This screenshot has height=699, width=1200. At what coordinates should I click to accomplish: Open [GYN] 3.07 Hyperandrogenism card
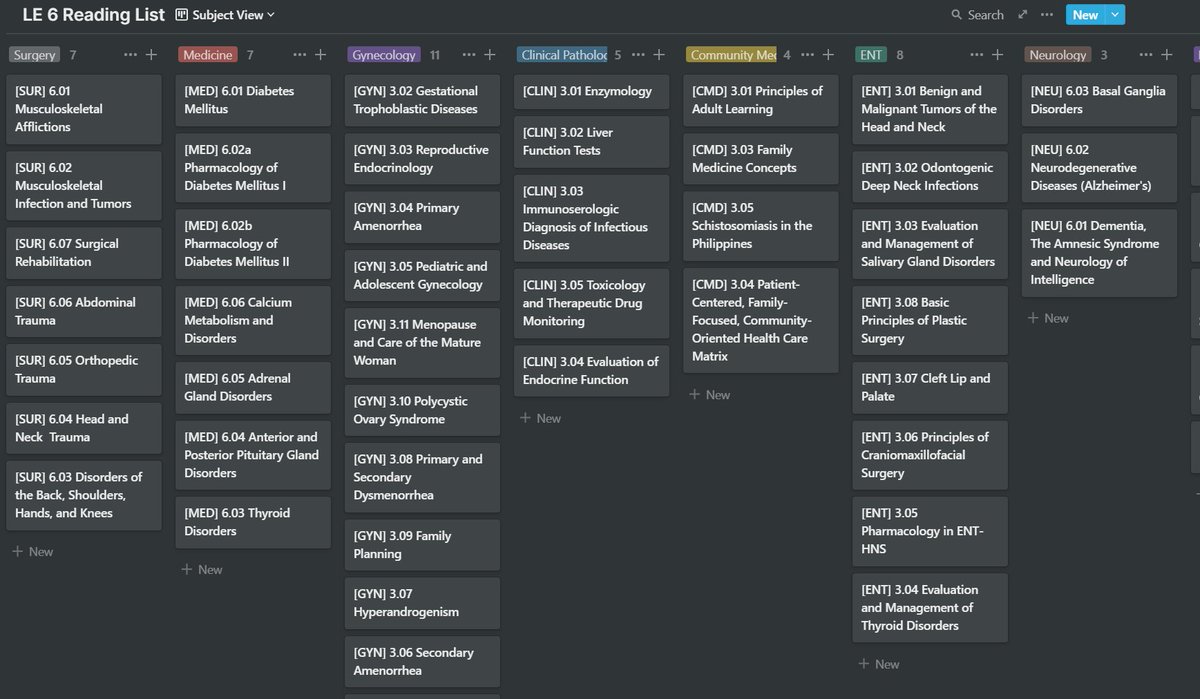[422, 603]
